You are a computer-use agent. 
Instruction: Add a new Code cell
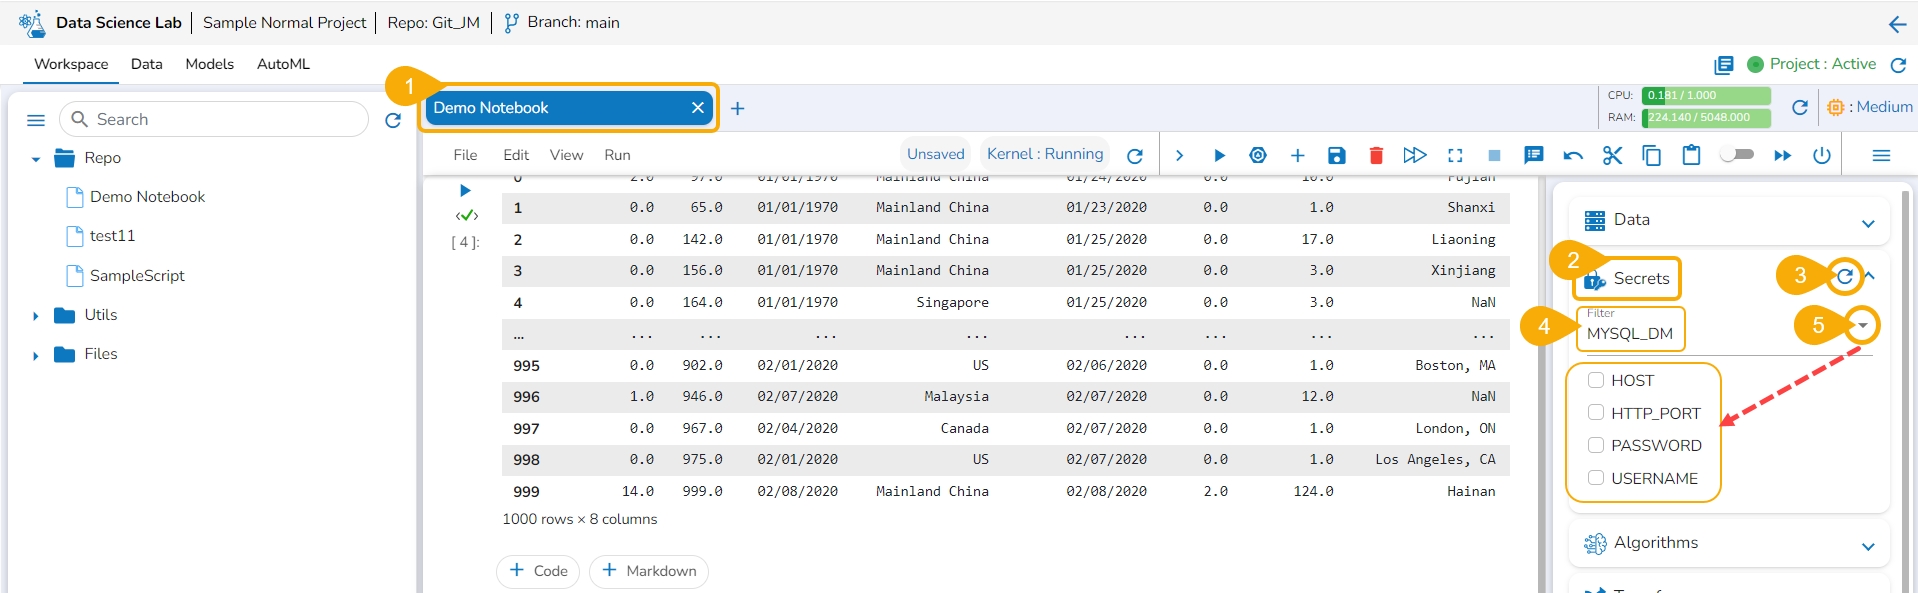[x=538, y=571]
